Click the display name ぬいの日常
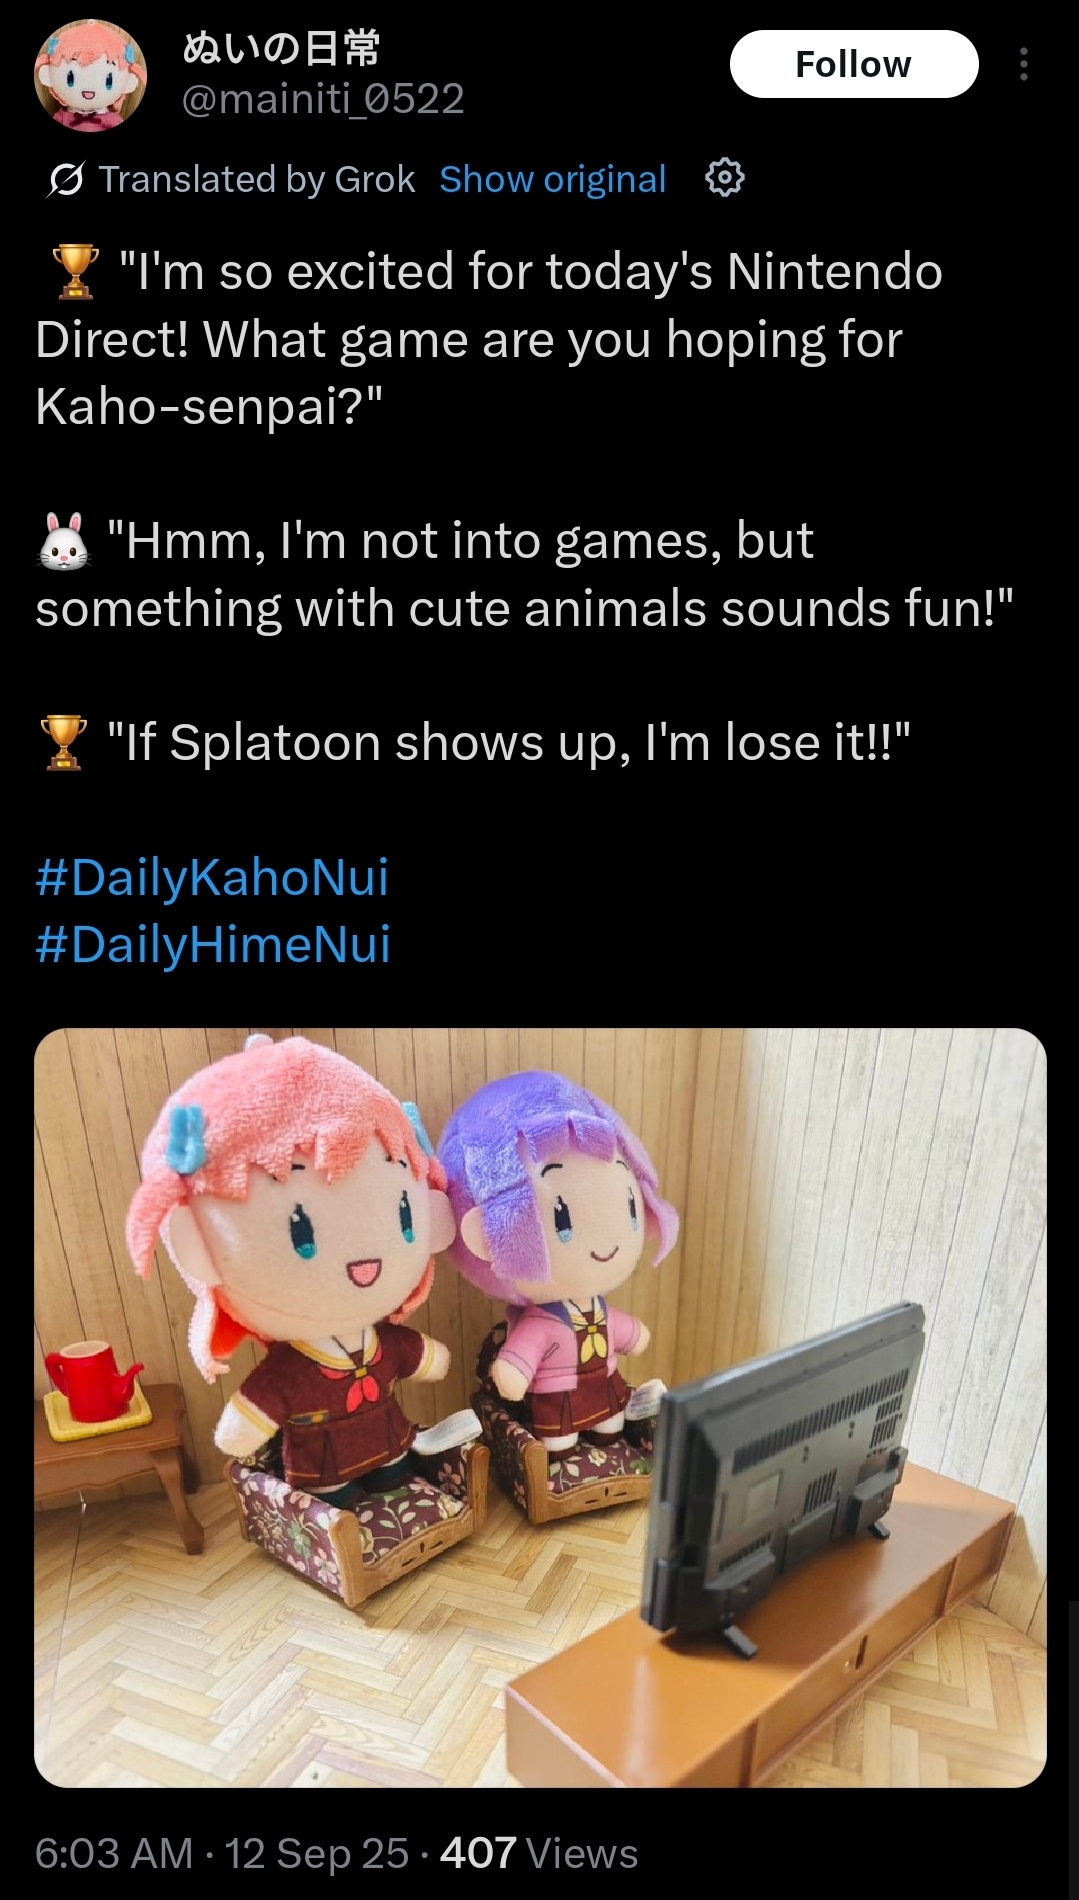Viewport: 1079px width, 1900px height. tap(281, 47)
